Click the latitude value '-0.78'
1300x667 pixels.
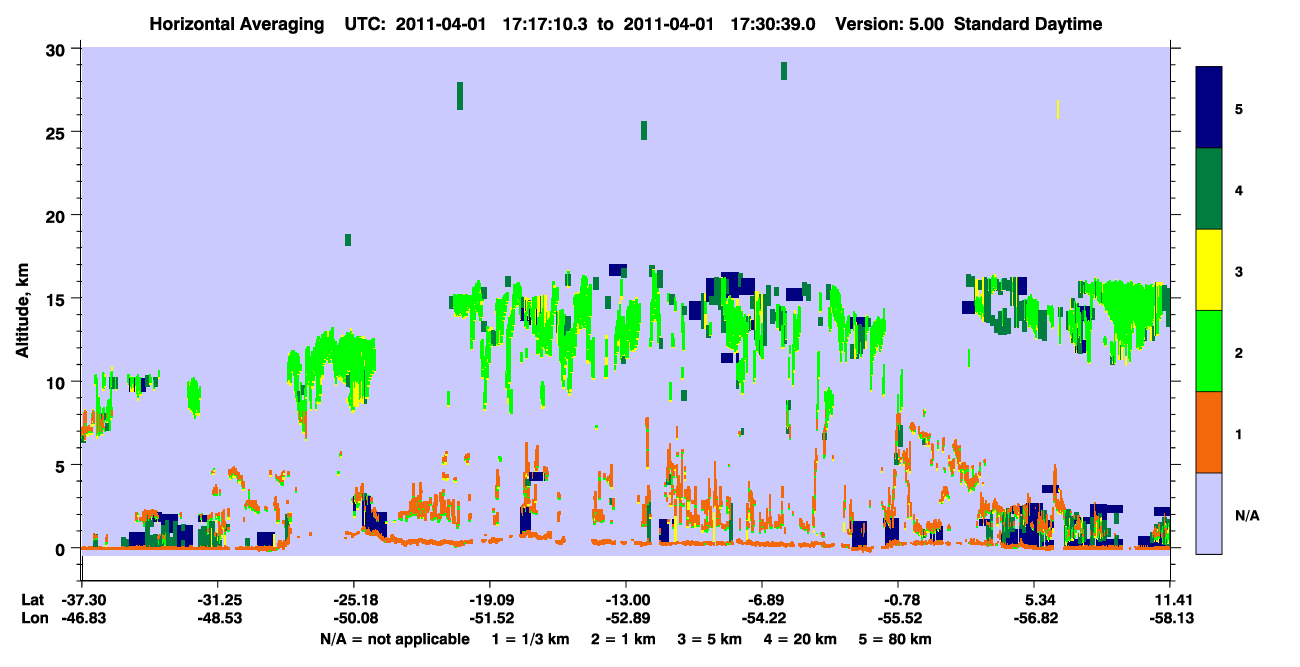tap(899, 600)
